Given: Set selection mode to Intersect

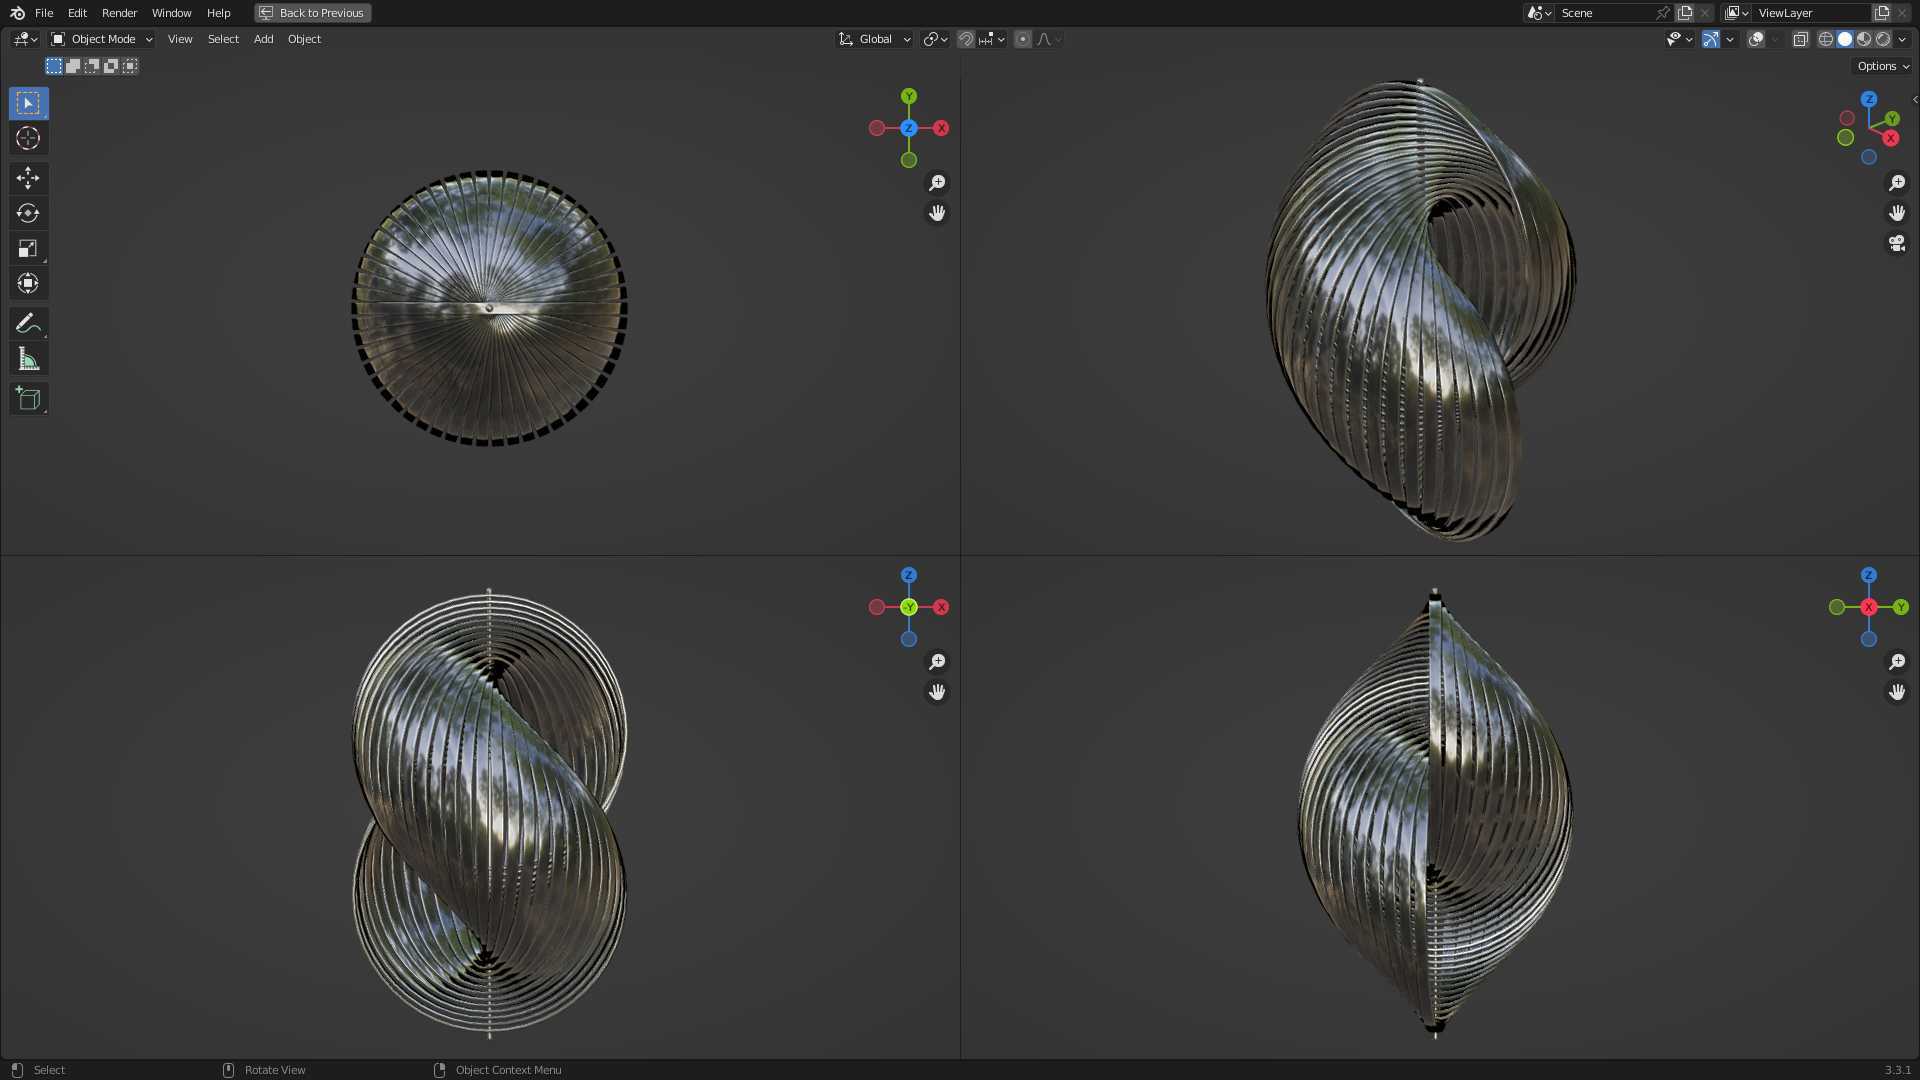Looking at the screenshot, I should 130,66.
